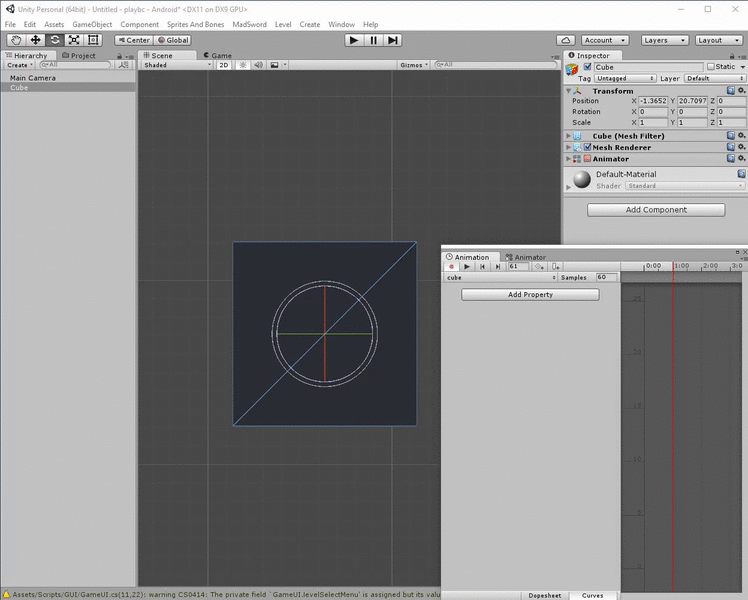The width and height of the screenshot is (748, 600).
Task: Open animation clip dropdown cube
Action: (501, 277)
